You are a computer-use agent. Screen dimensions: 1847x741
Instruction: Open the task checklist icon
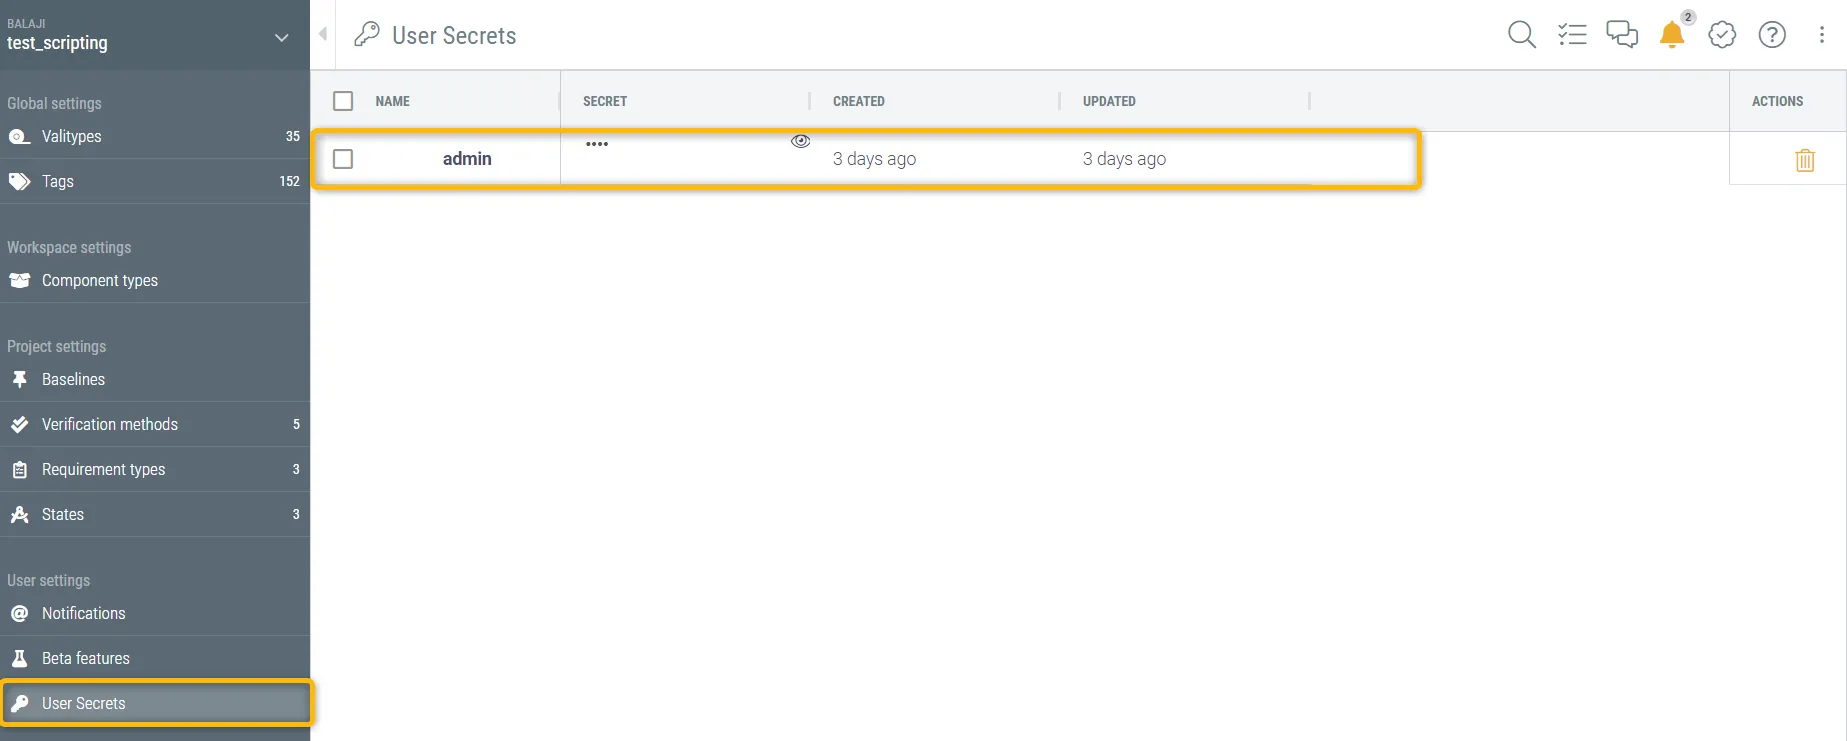click(1572, 35)
